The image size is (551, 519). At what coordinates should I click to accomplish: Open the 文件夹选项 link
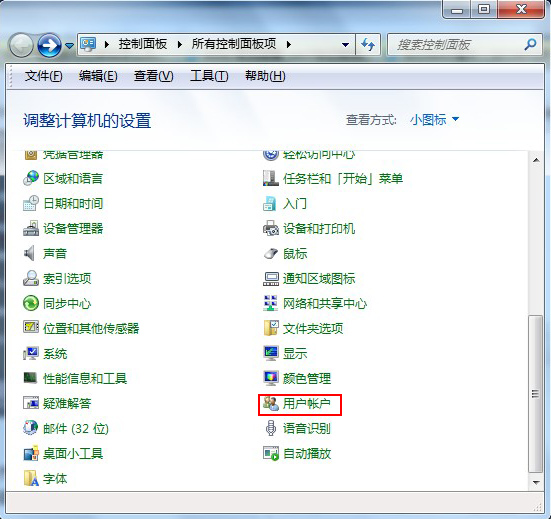pyautogui.click(x=313, y=329)
